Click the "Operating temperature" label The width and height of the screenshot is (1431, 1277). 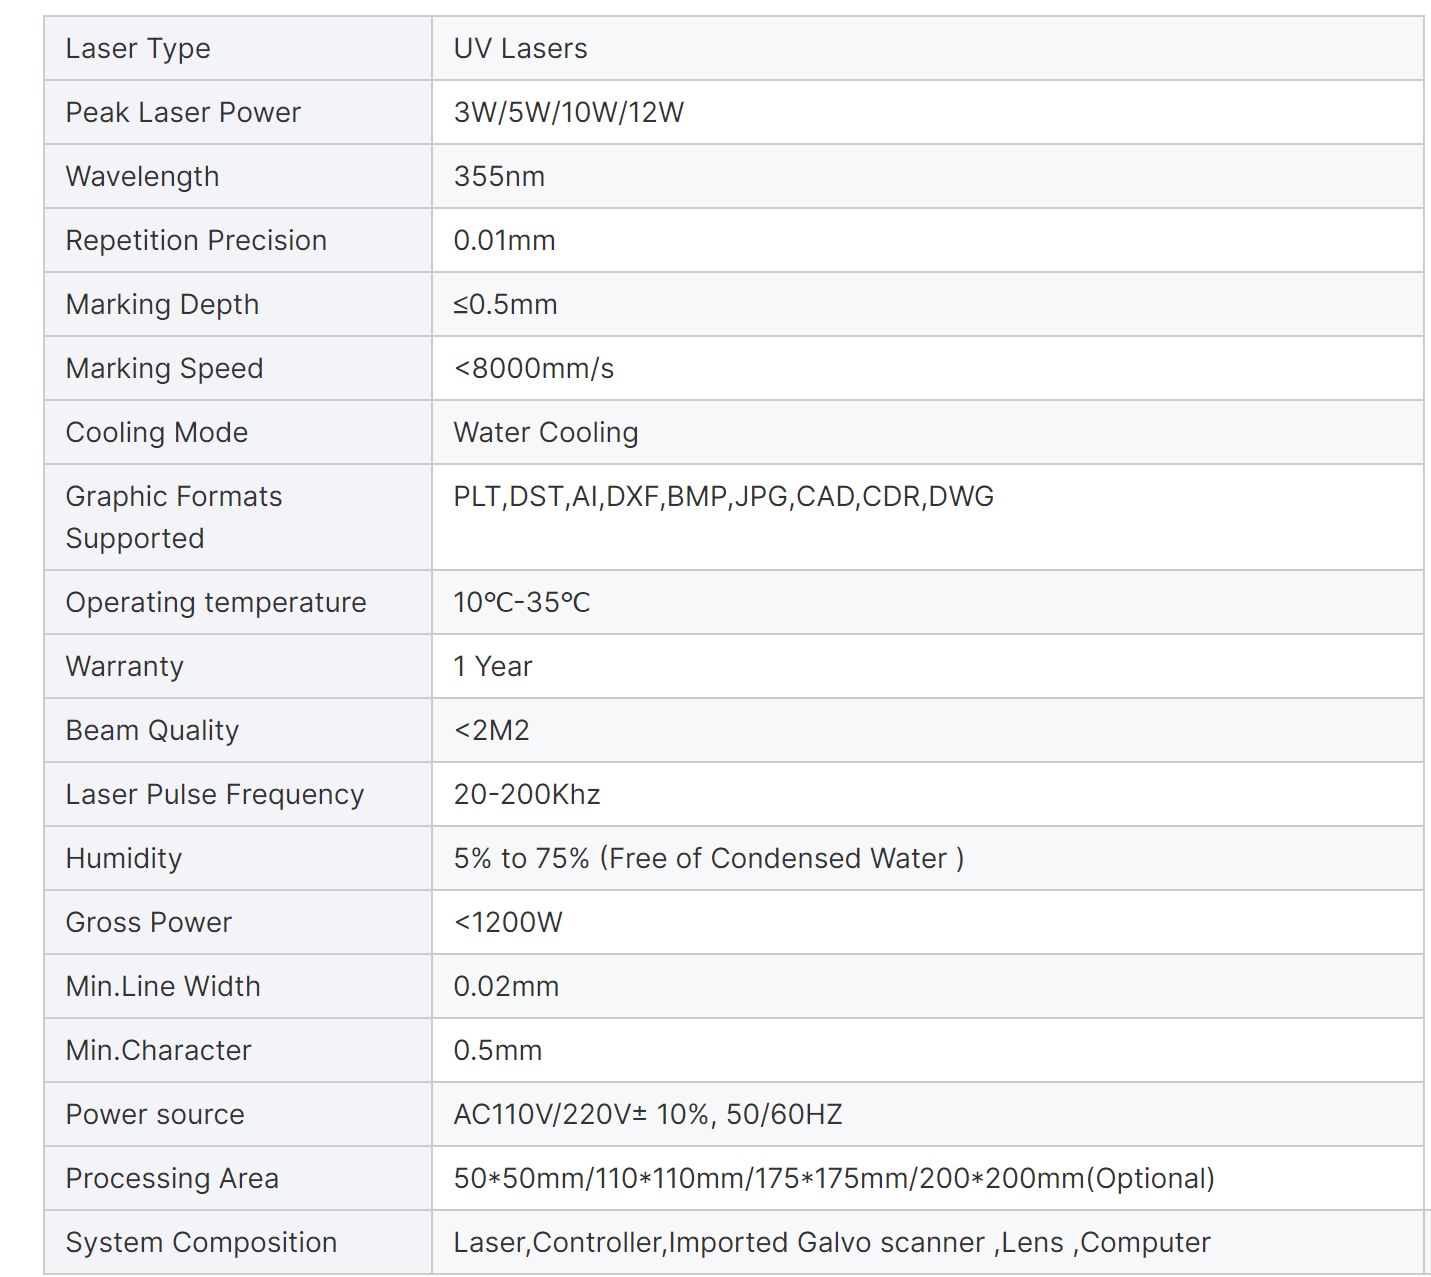coord(216,603)
